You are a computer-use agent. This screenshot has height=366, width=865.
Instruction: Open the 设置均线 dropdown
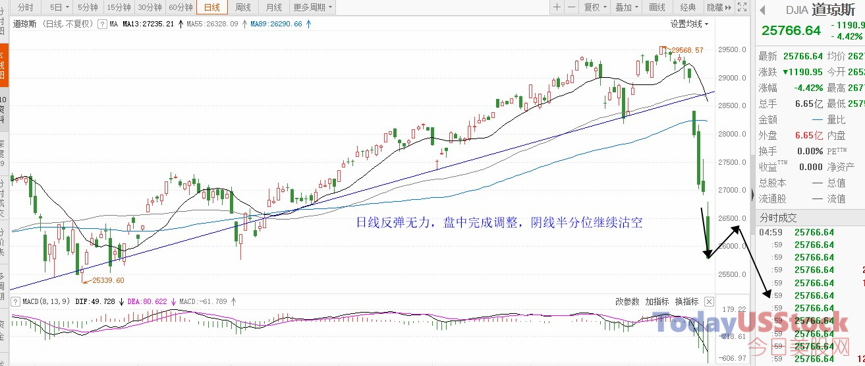coord(690,24)
